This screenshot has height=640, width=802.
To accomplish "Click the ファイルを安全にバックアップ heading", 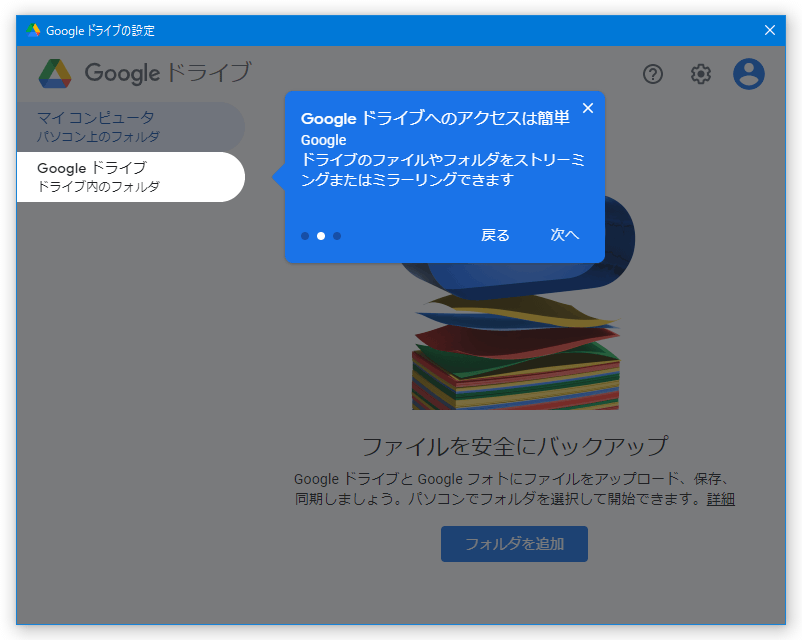I will point(515,447).
